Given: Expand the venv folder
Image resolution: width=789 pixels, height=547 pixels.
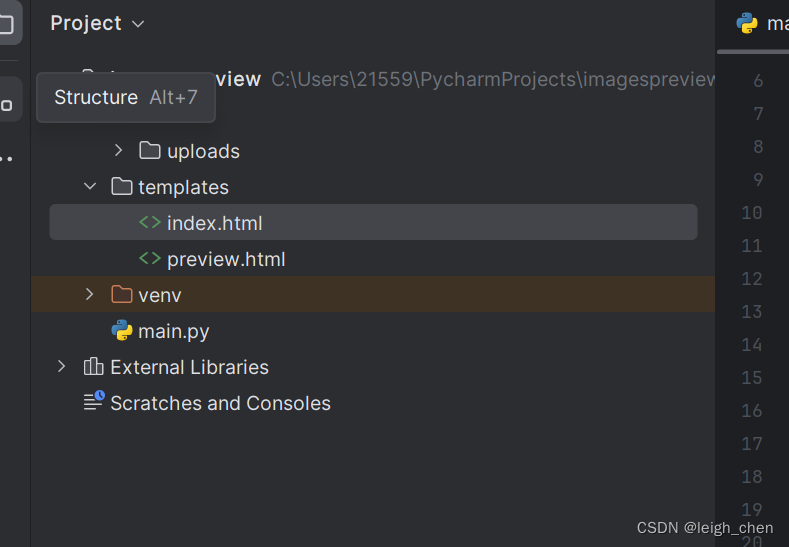Looking at the screenshot, I should (90, 294).
